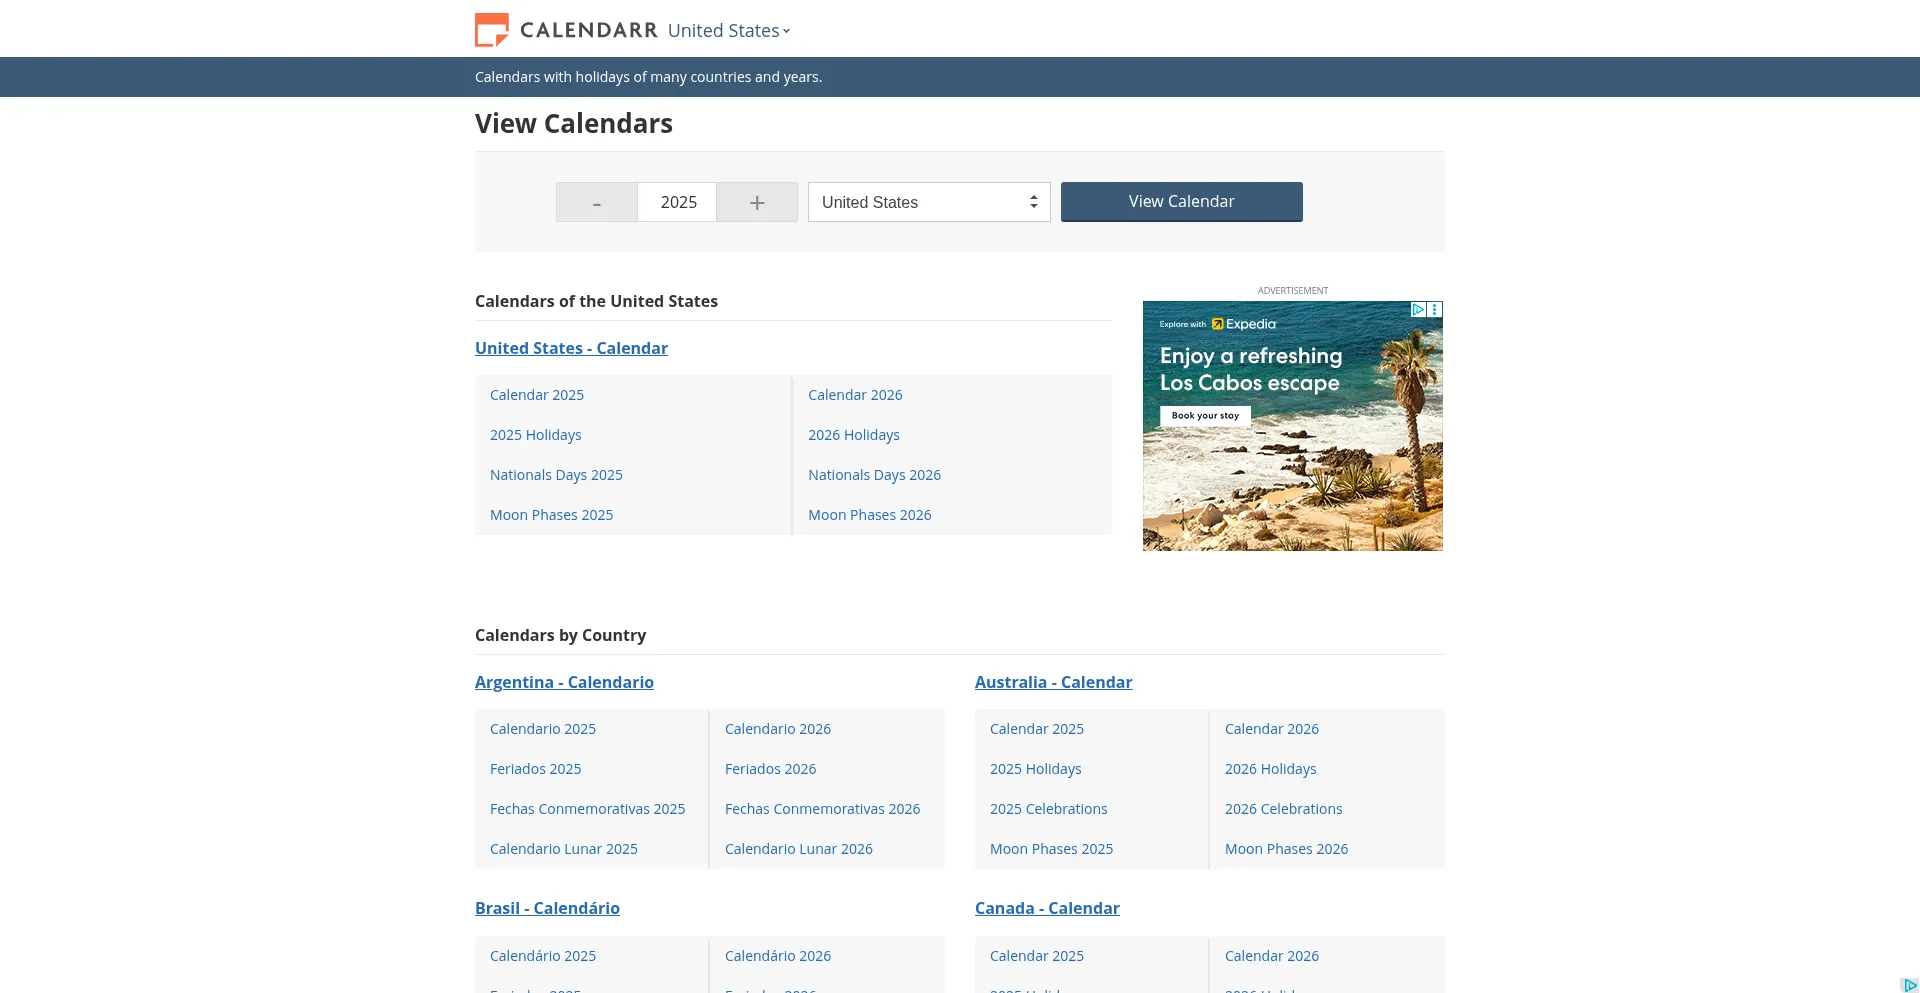Click the Calendarr logo icon

[x=490, y=29]
